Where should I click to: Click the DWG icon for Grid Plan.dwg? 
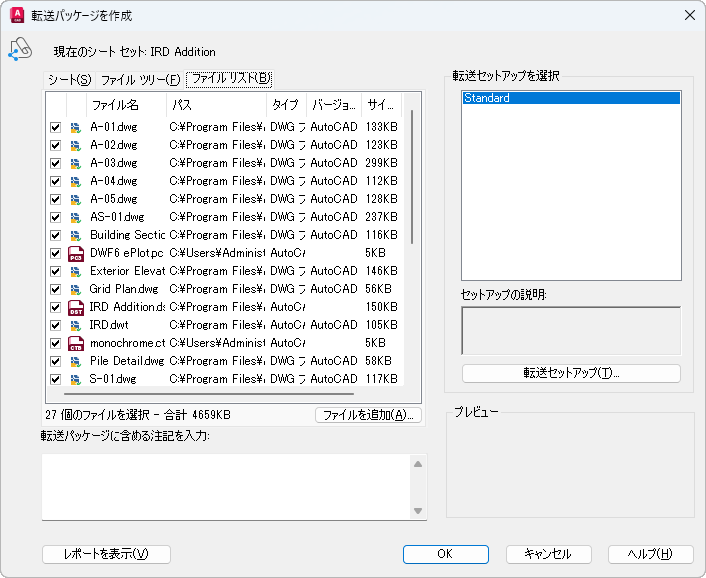click(x=76, y=289)
